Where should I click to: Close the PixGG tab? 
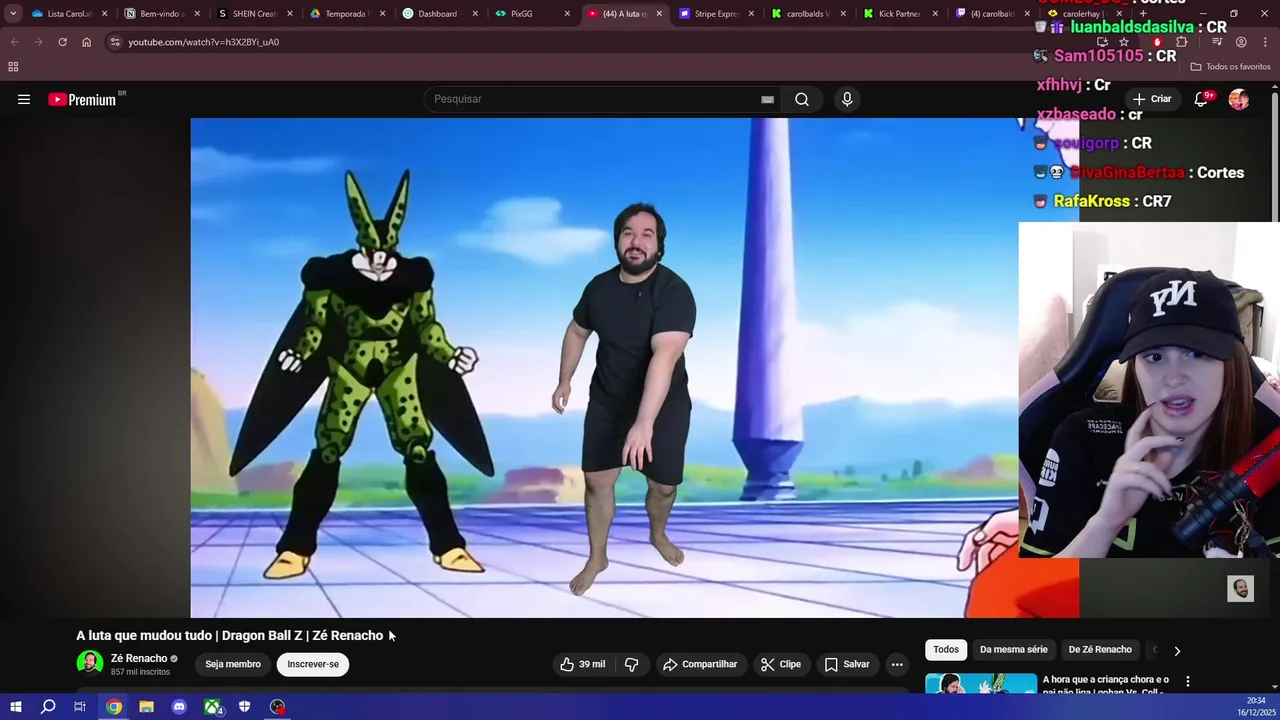(x=567, y=14)
